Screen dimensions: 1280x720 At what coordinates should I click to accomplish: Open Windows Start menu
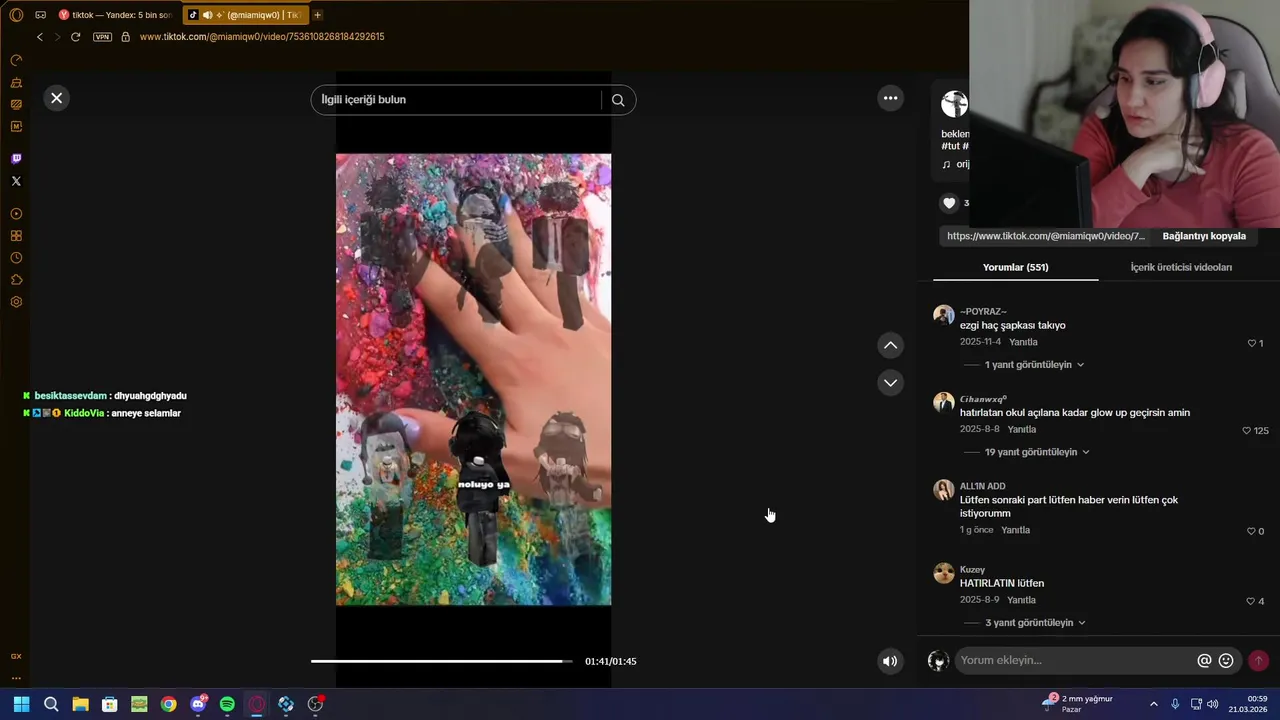22,704
